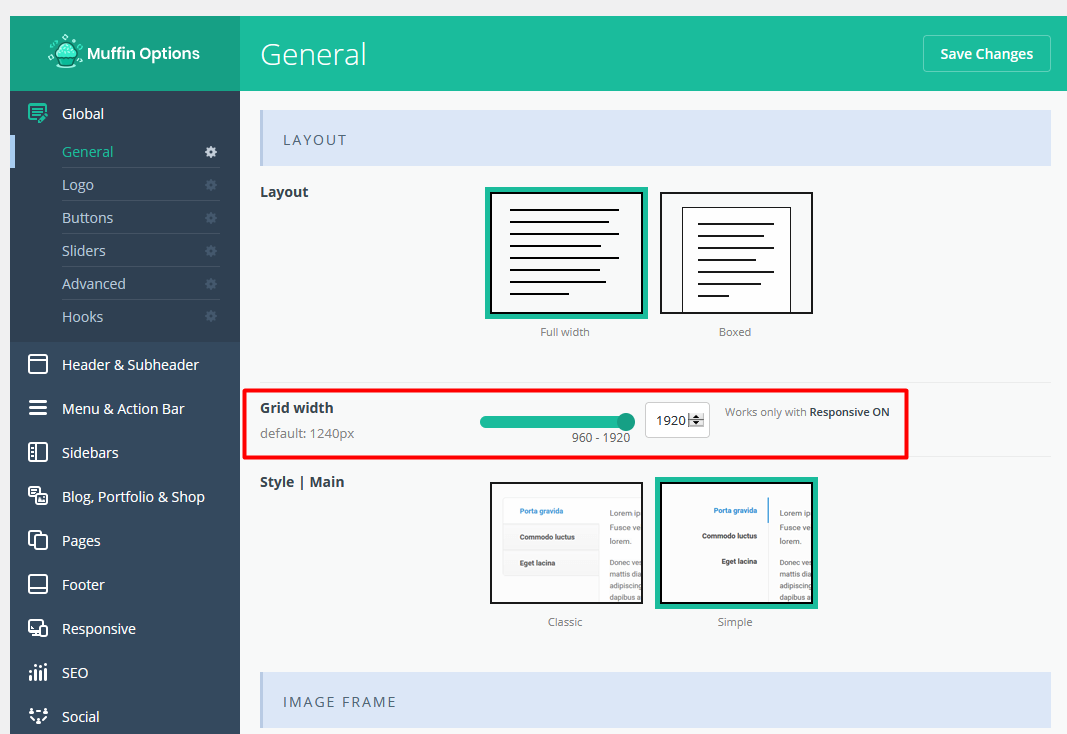The image size is (1067, 734).
Task: Click the Footer icon in sidebar
Action: [x=38, y=584]
